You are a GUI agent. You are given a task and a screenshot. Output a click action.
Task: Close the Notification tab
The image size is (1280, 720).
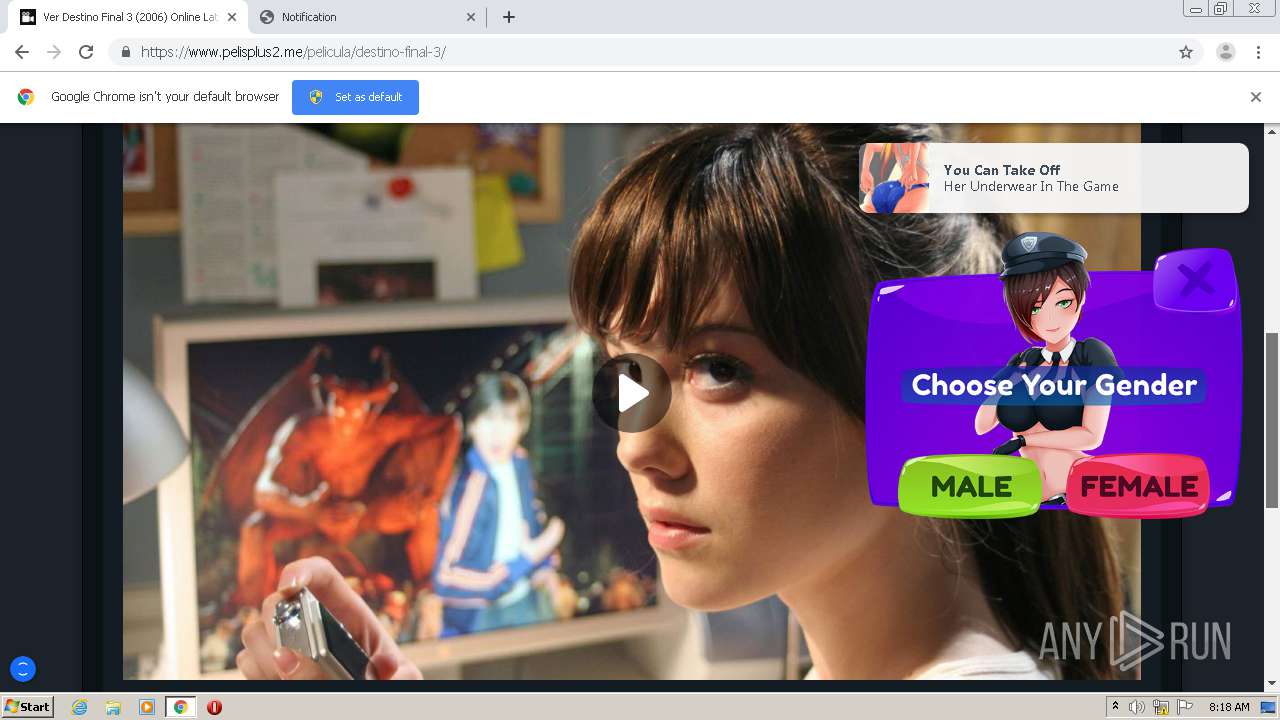[x=472, y=17]
